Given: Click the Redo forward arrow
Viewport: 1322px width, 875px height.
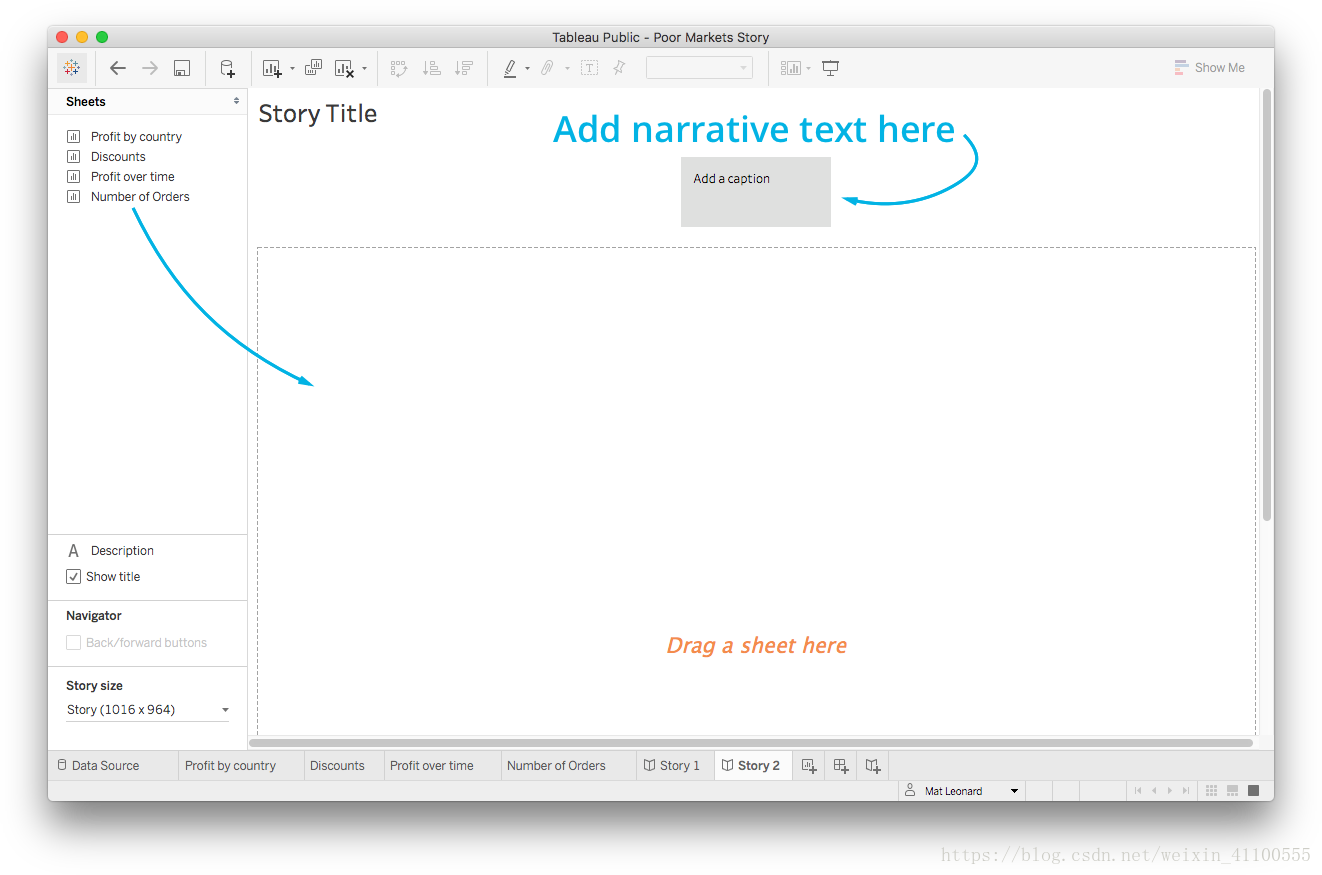Looking at the screenshot, I should [150, 68].
